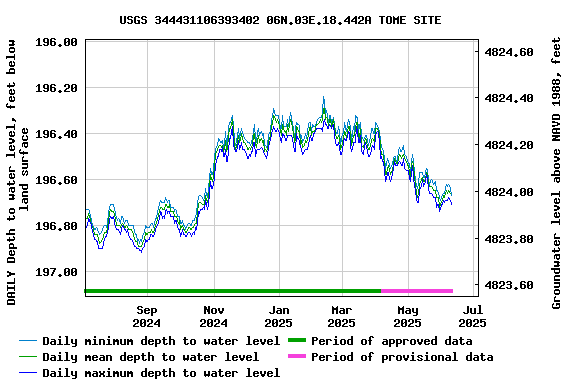Click the green approved data legend swatch
This screenshot has height=384, width=576.
pos(297,340)
